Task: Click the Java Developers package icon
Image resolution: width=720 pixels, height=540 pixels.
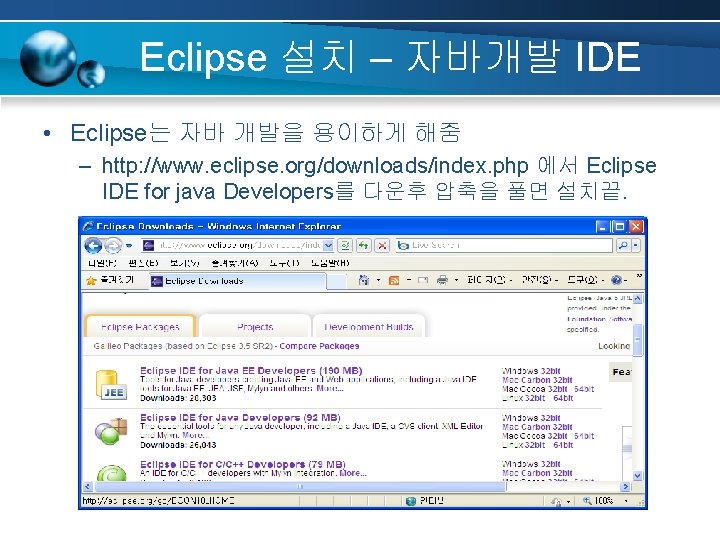Action: pos(111,431)
